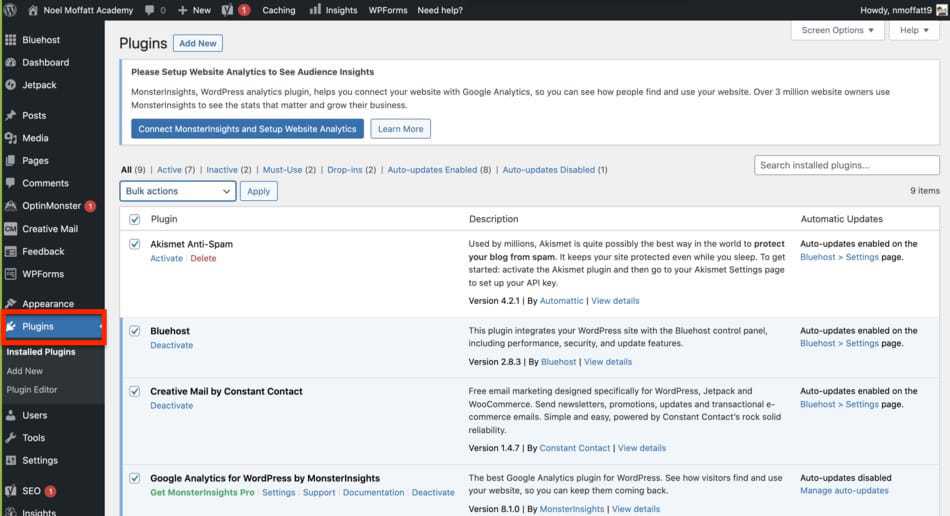Open the New content menu in admin bar
Viewport: 950px width, 516px height.
[194, 10]
